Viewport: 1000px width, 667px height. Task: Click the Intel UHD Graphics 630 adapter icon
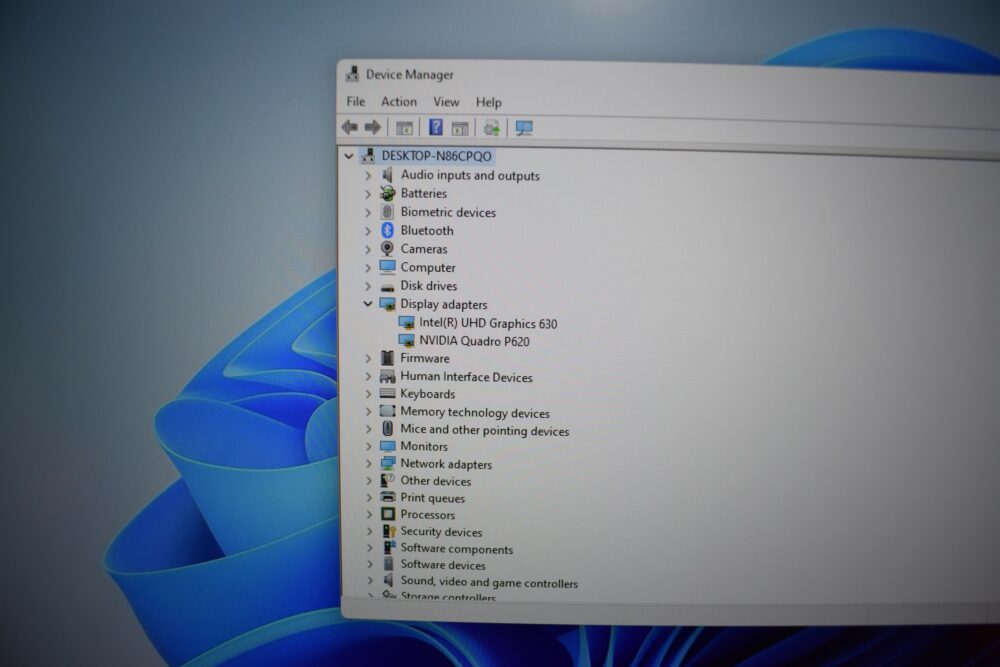406,323
